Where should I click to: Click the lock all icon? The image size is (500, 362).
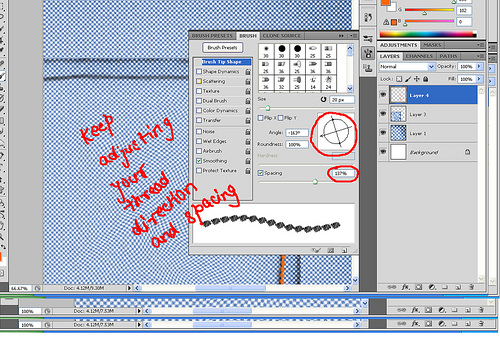[x=425, y=79]
